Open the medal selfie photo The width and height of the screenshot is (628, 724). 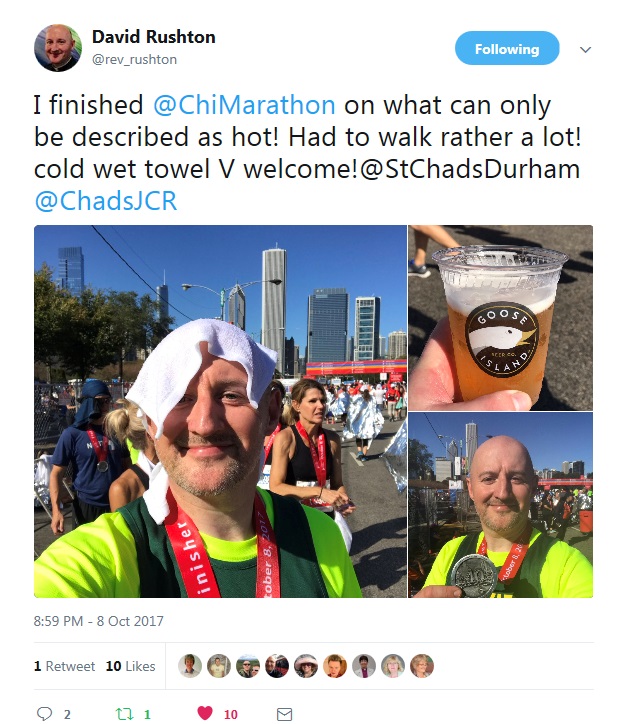click(501, 505)
